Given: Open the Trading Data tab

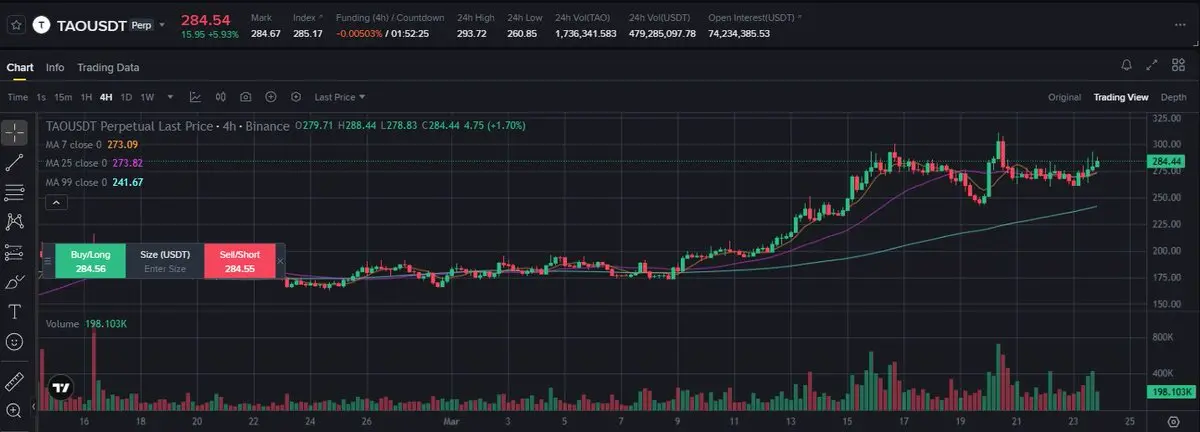Looking at the screenshot, I should click(108, 67).
